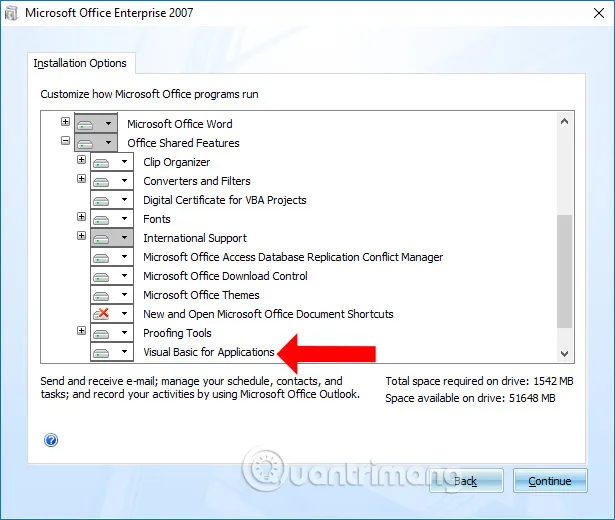Viewport: 615px width, 520px height.
Task: Open install-state dropdown for Visual Basic for Applications
Action: [112, 352]
